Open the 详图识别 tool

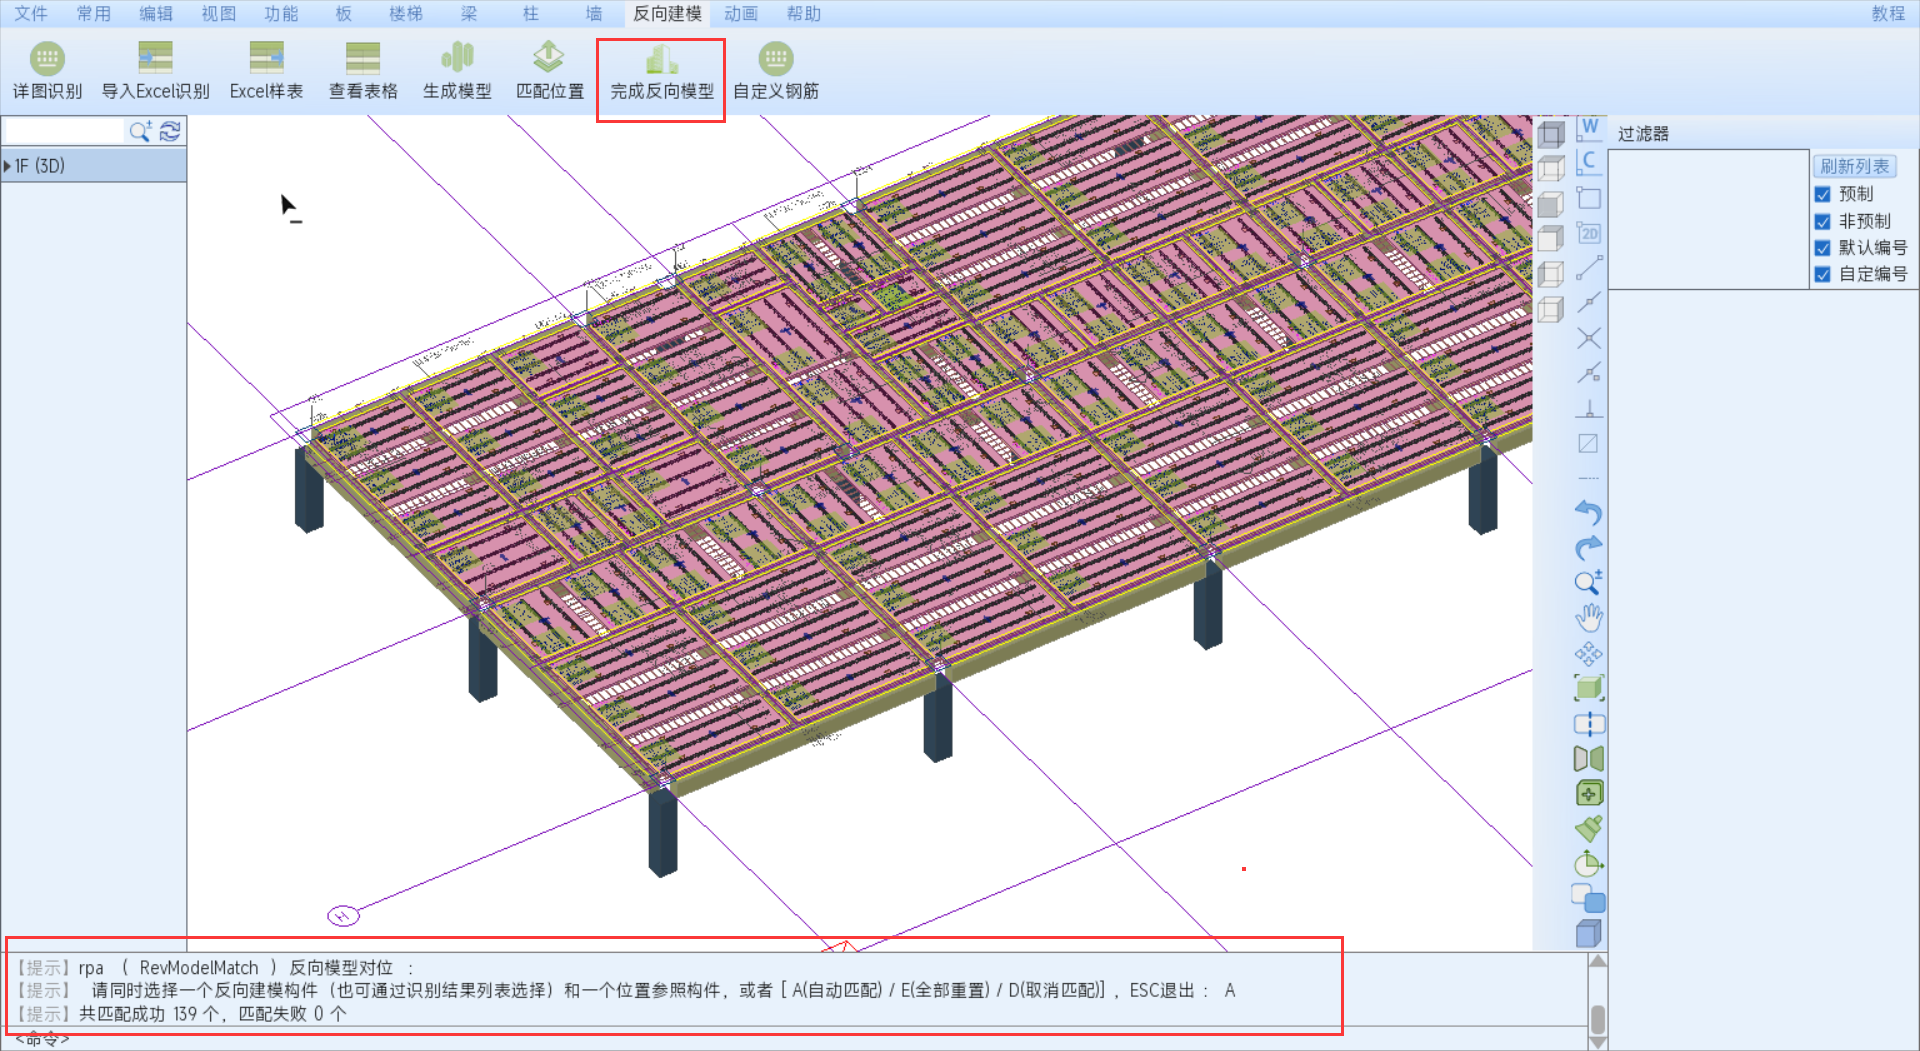[47, 60]
